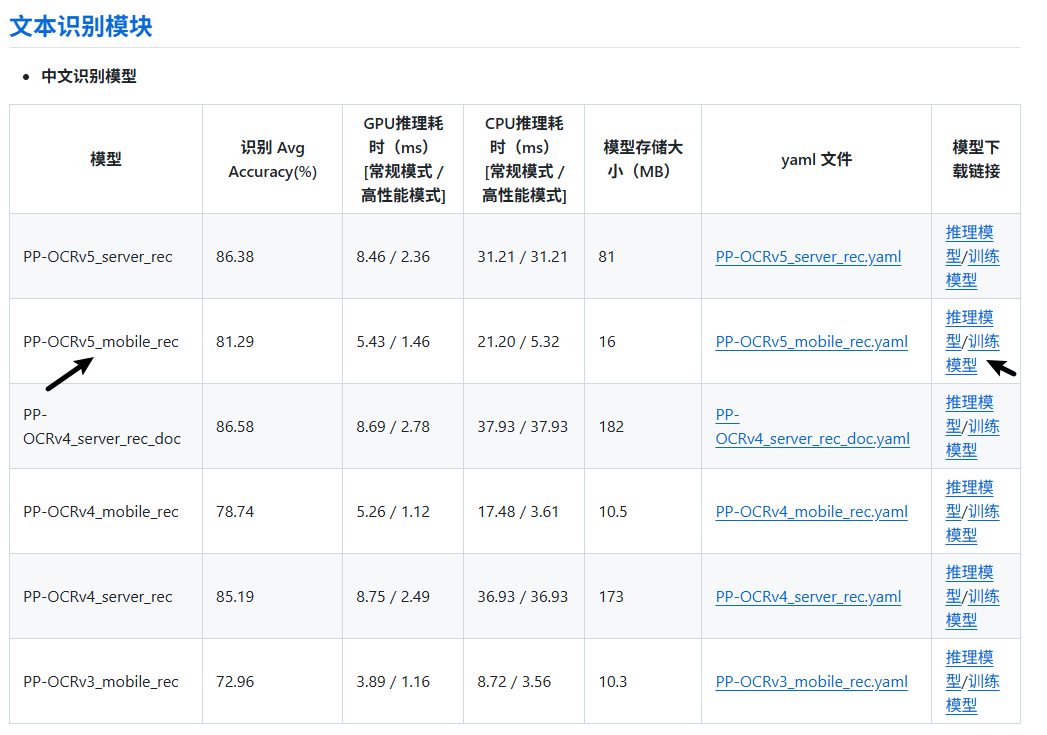Click the 文本识别模块 section heading

81,26
